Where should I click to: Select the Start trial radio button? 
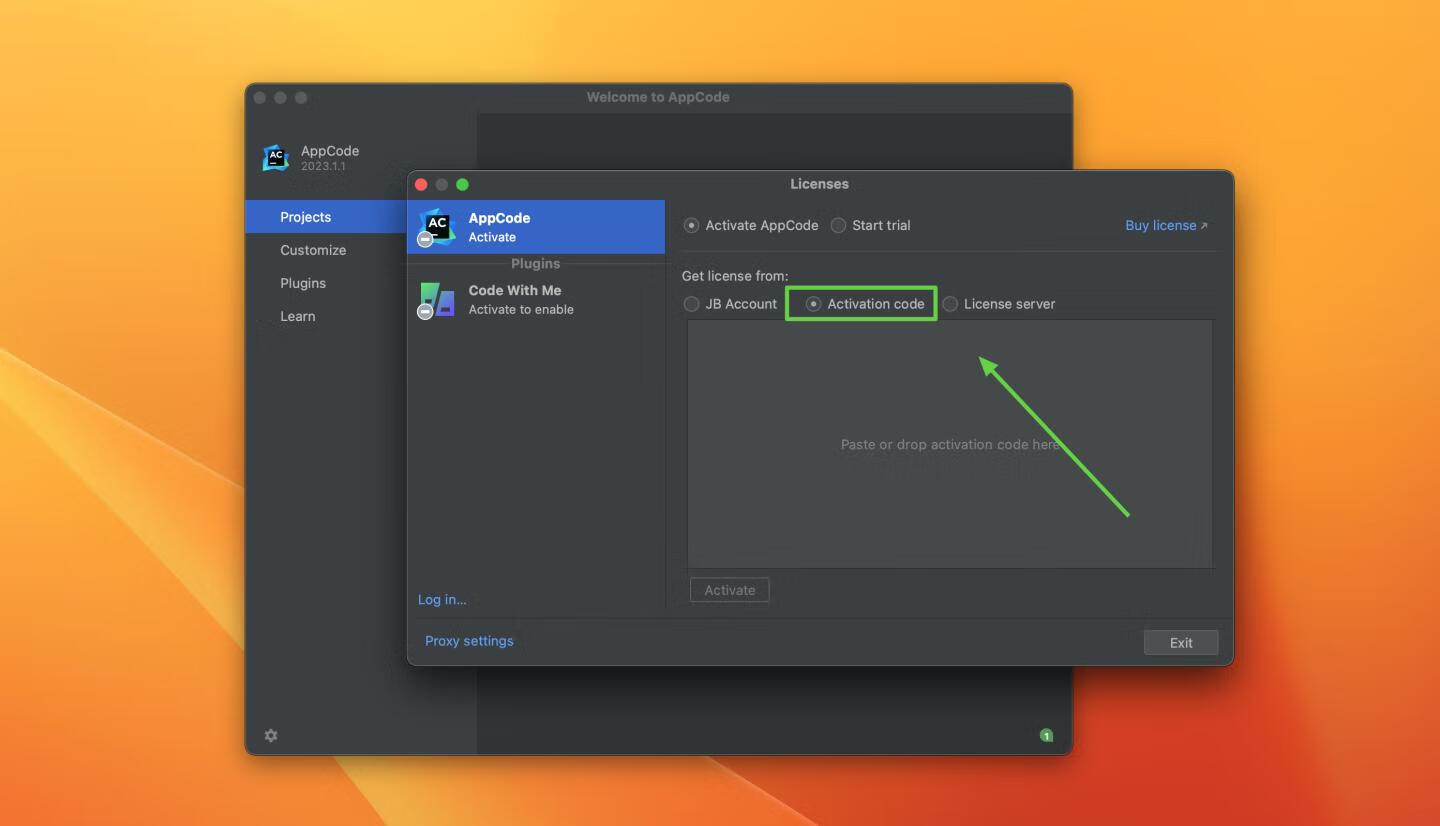[838, 225]
